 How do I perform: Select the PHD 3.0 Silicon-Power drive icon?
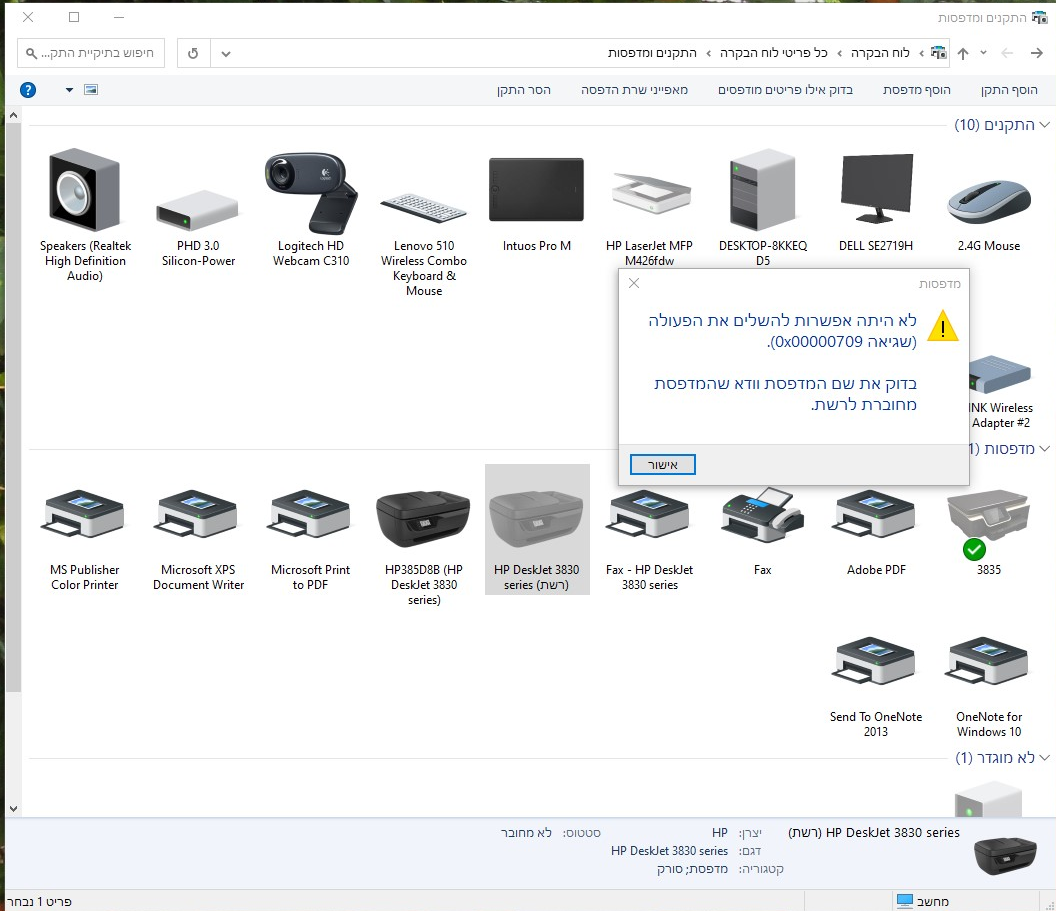[197, 211]
